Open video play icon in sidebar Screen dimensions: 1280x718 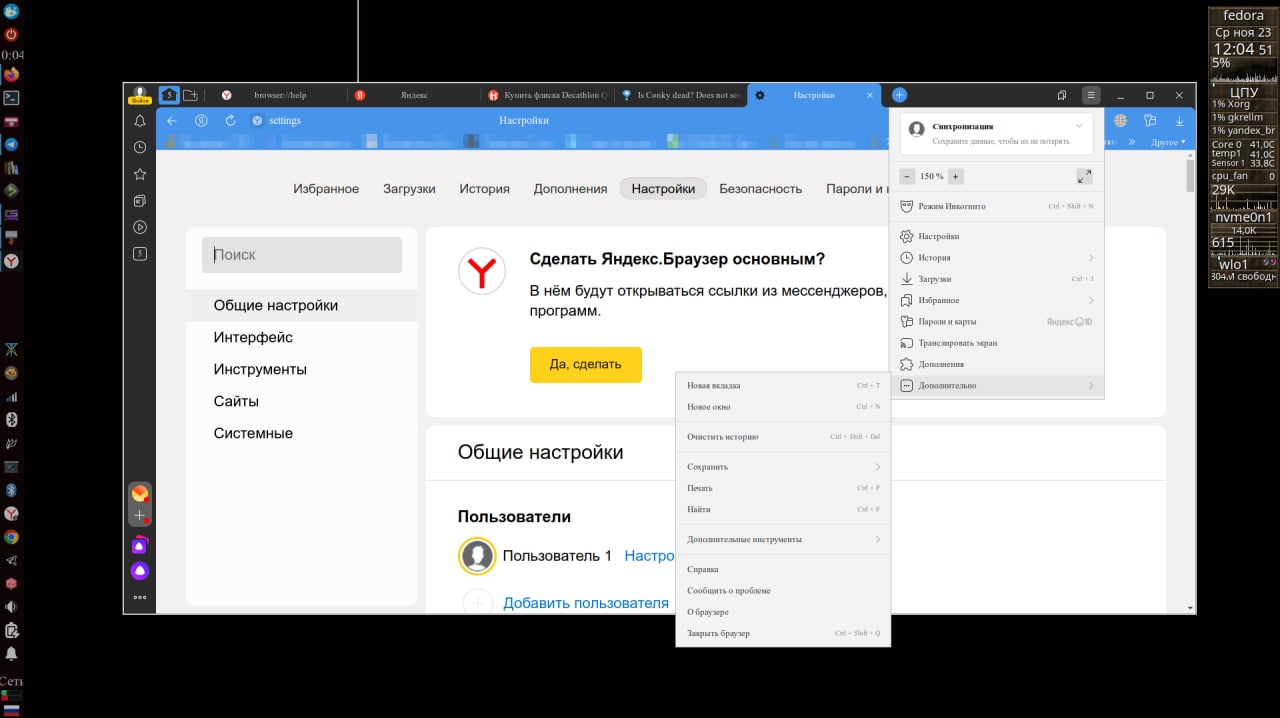[x=140, y=227]
